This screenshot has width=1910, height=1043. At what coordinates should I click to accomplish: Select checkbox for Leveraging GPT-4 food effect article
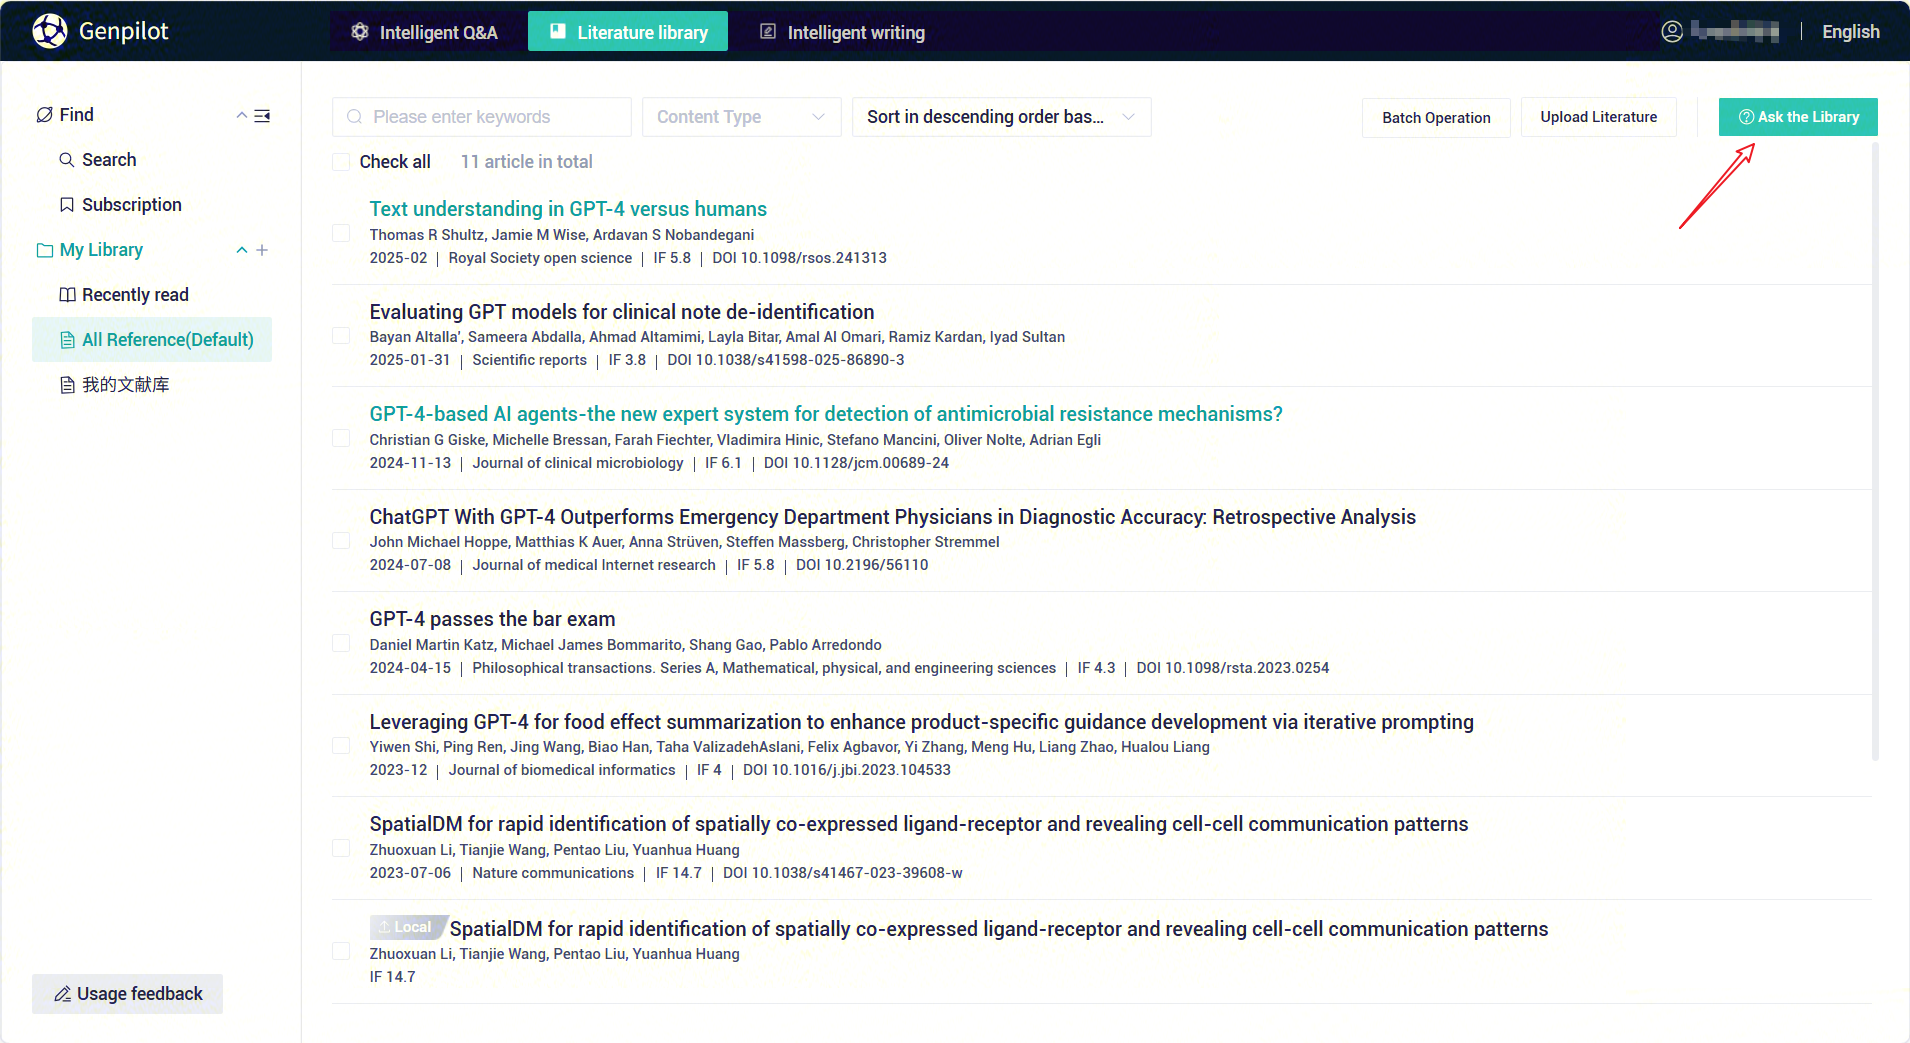click(341, 745)
